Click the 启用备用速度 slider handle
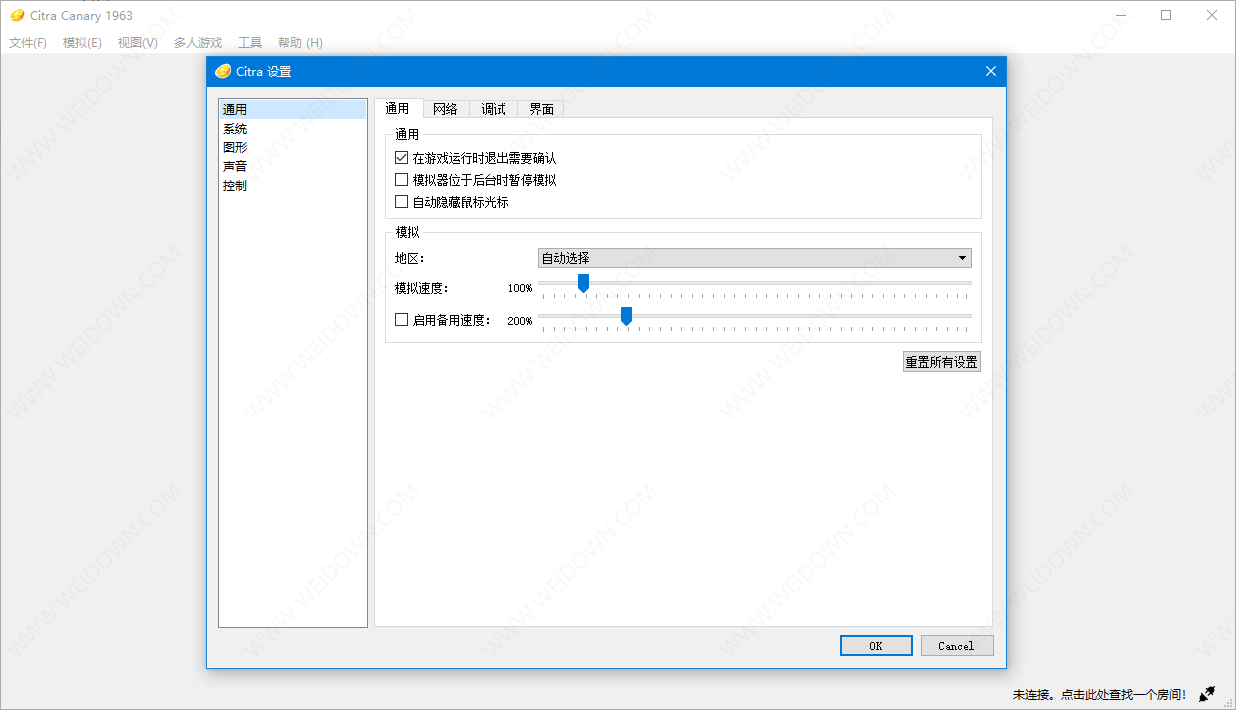This screenshot has width=1236, height=710. click(626, 316)
